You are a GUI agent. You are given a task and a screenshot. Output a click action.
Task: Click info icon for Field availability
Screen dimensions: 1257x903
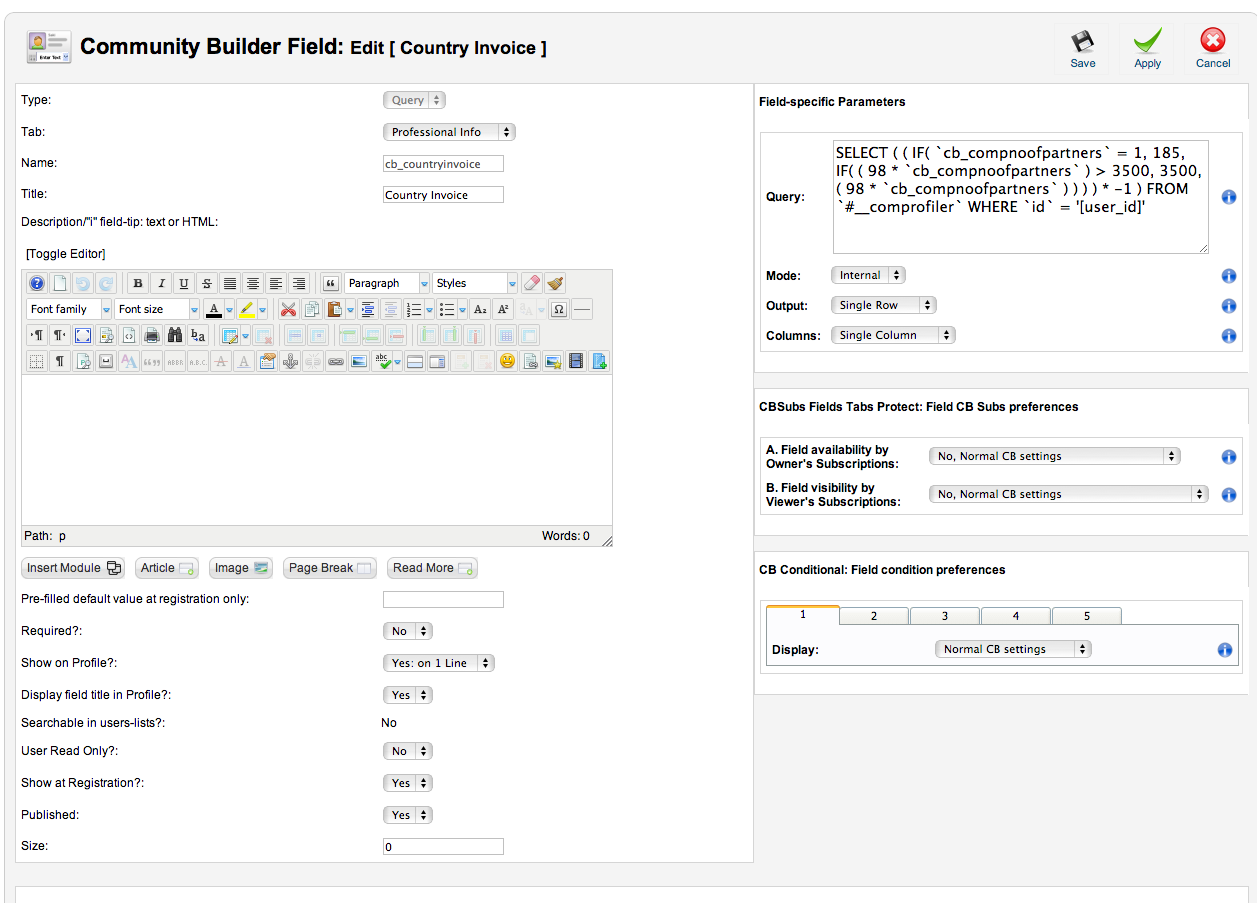point(1229,457)
